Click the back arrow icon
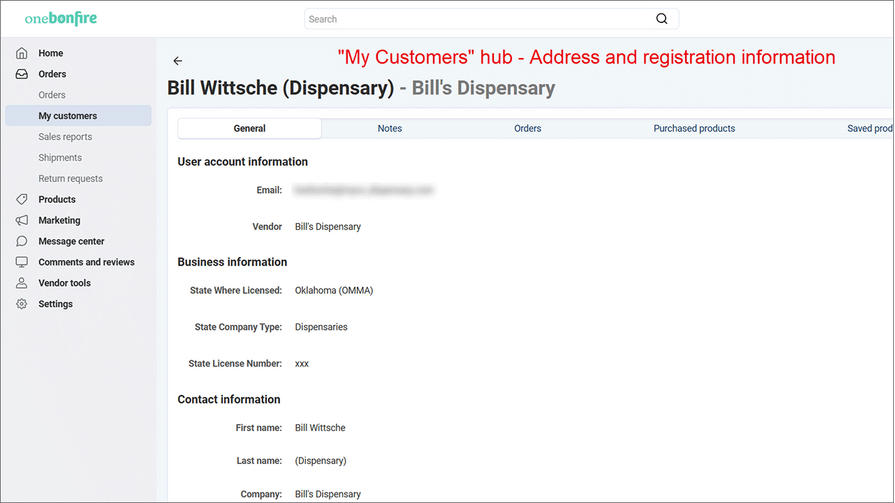Viewport: 895px width, 503px height. coord(178,61)
